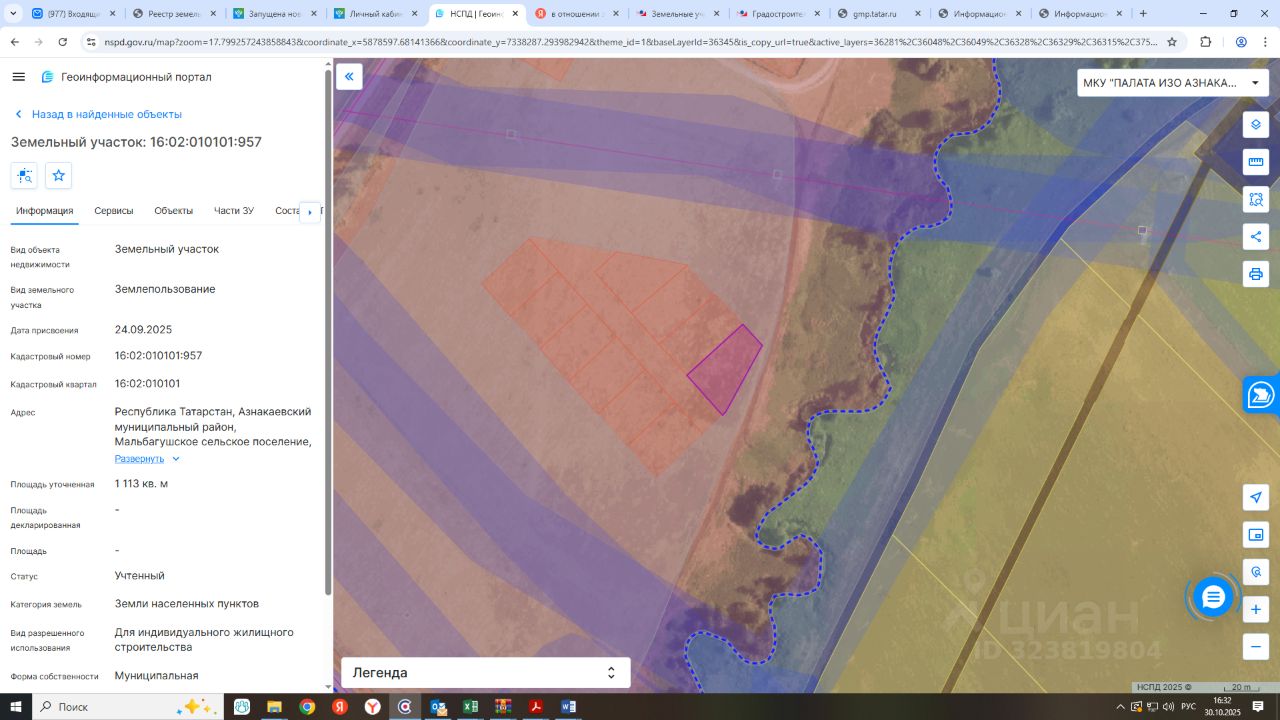Add the parcel to favorites with star
The image size is (1280, 720).
[x=58, y=175]
